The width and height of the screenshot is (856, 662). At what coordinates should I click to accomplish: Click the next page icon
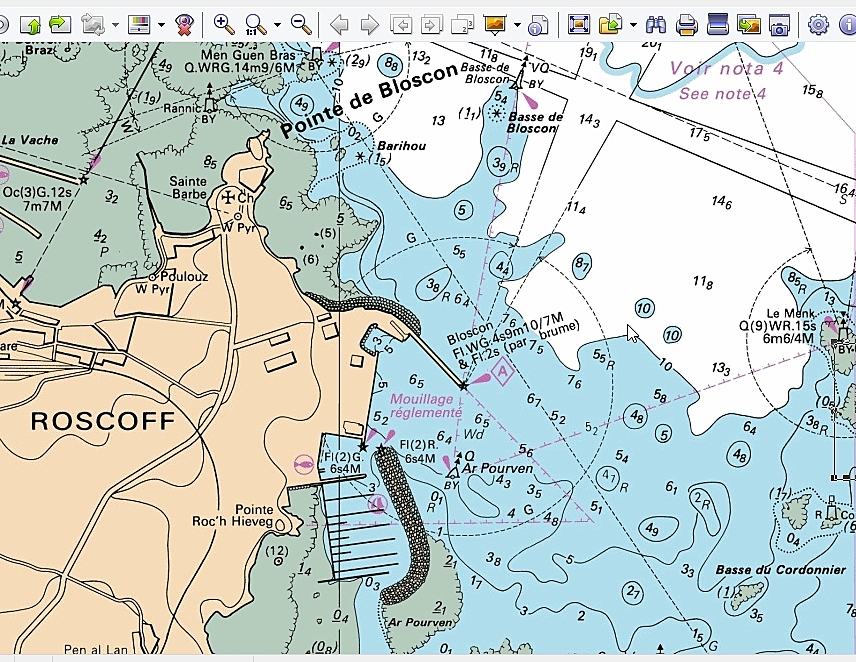tap(432, 25)
